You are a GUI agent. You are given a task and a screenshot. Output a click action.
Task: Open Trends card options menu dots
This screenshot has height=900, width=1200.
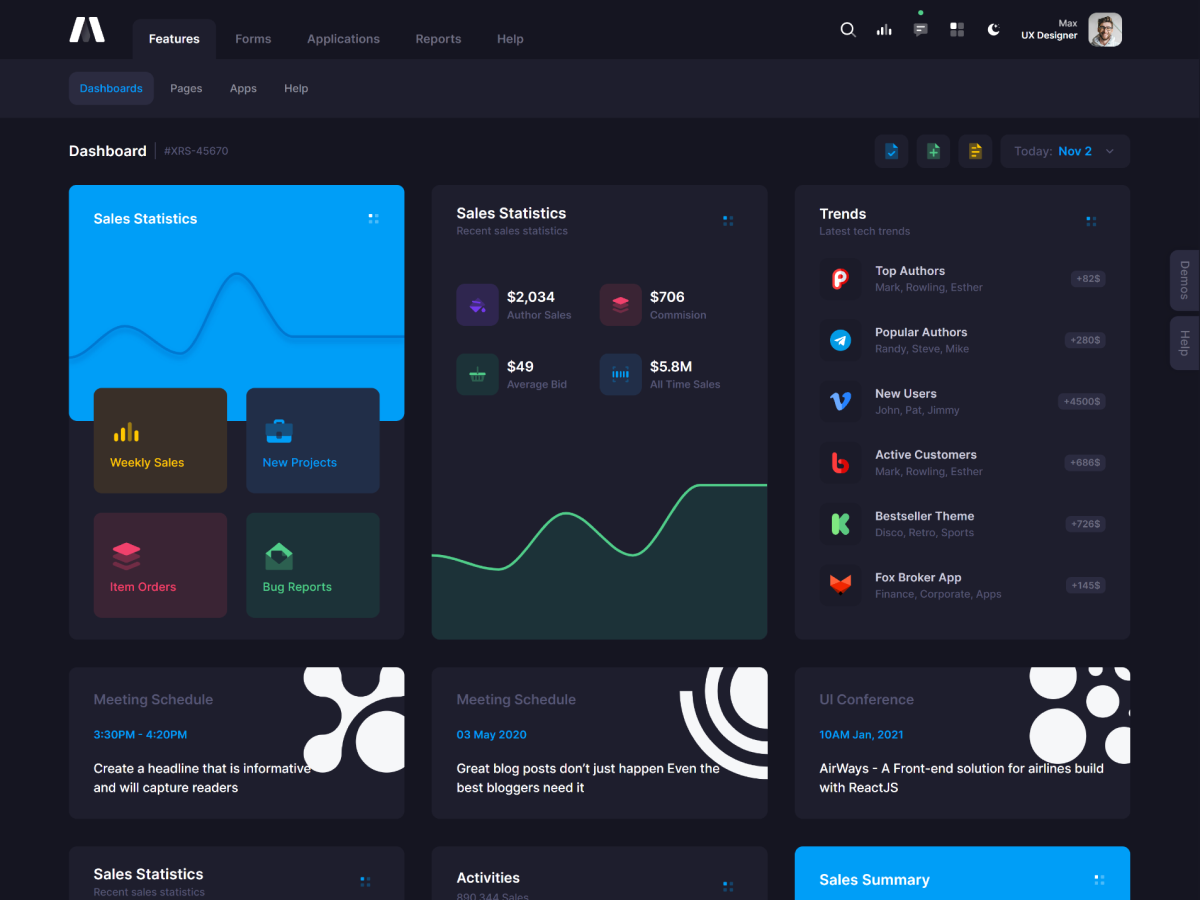tap(1091, 221)
